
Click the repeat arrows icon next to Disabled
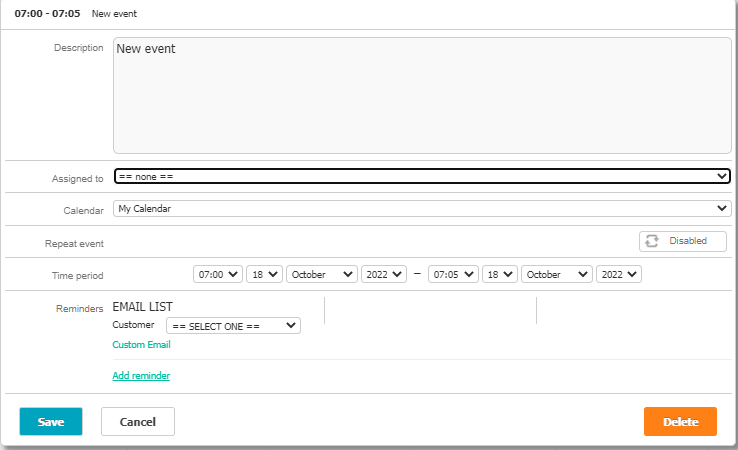pyautogui.click(x=652, y=241)
